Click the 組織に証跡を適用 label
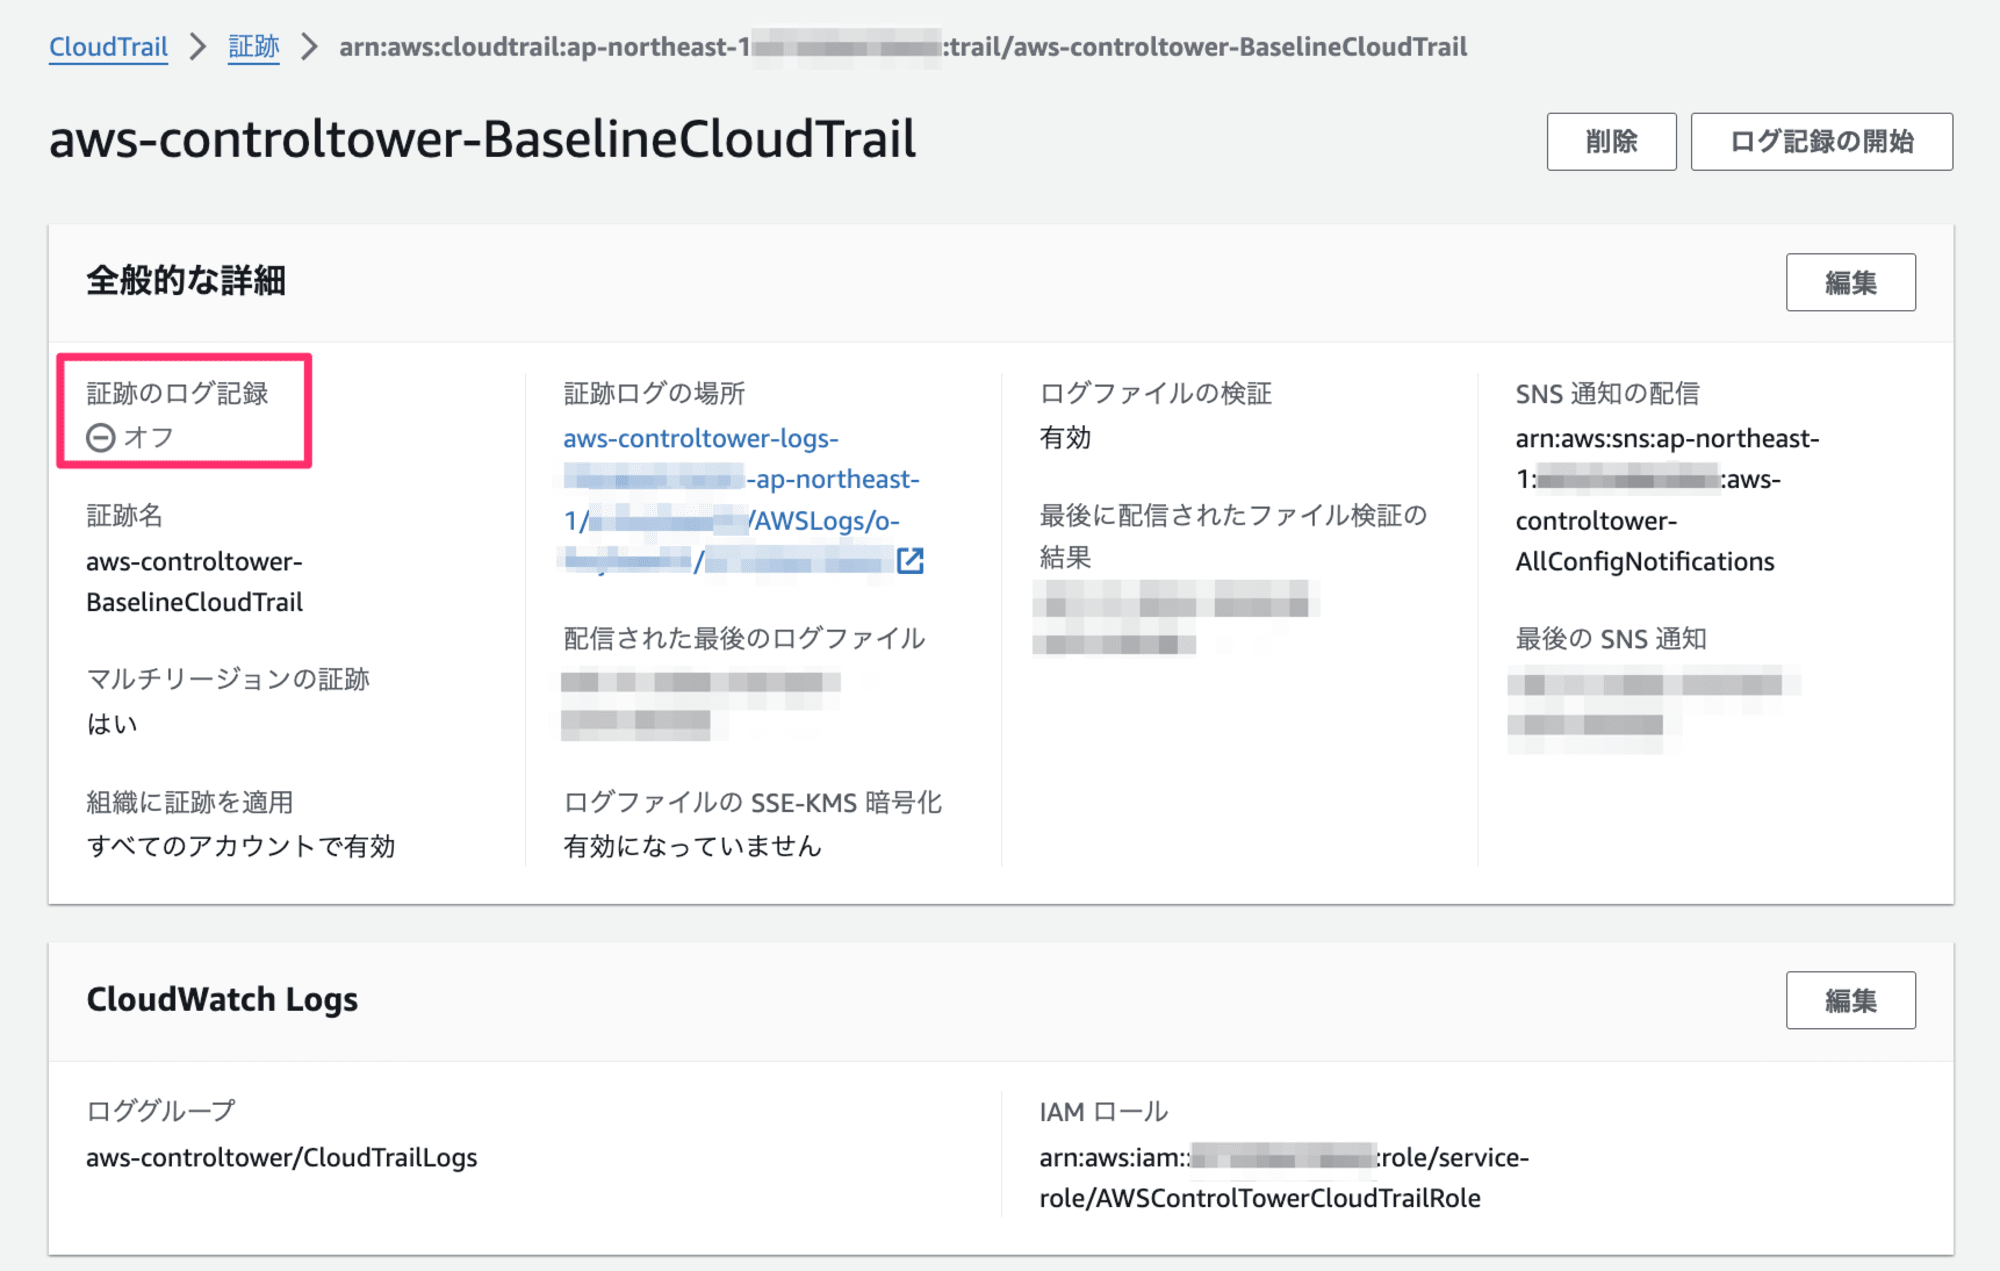This screenshot has height=1271, width=2000. [x=190, y=802]
